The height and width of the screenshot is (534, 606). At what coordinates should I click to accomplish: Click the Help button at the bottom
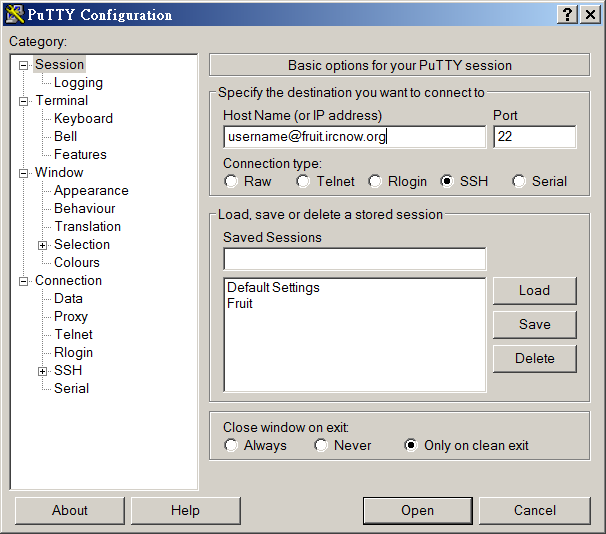(186, 510)
